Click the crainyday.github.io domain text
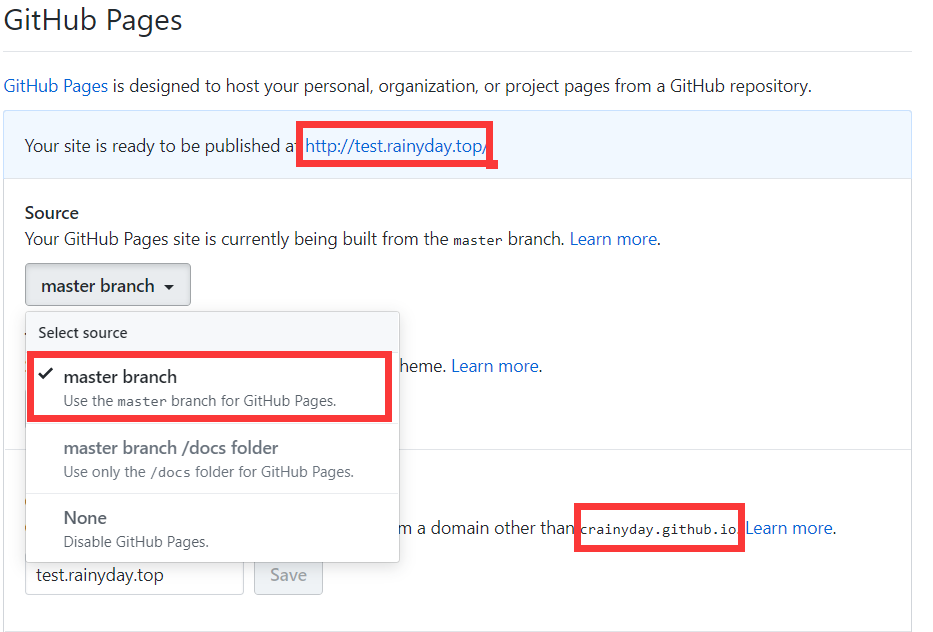The image size is (933, 632). coord(658,527)
